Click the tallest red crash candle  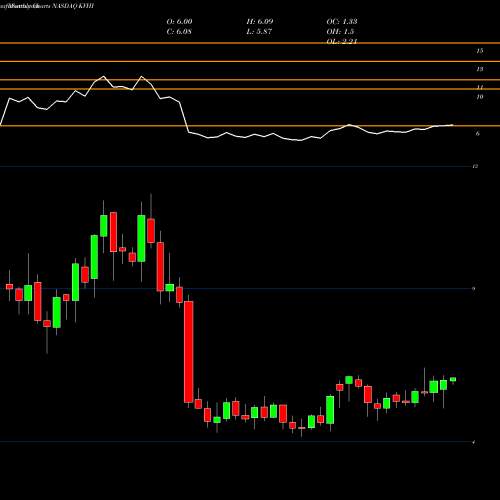coord(189,352)
